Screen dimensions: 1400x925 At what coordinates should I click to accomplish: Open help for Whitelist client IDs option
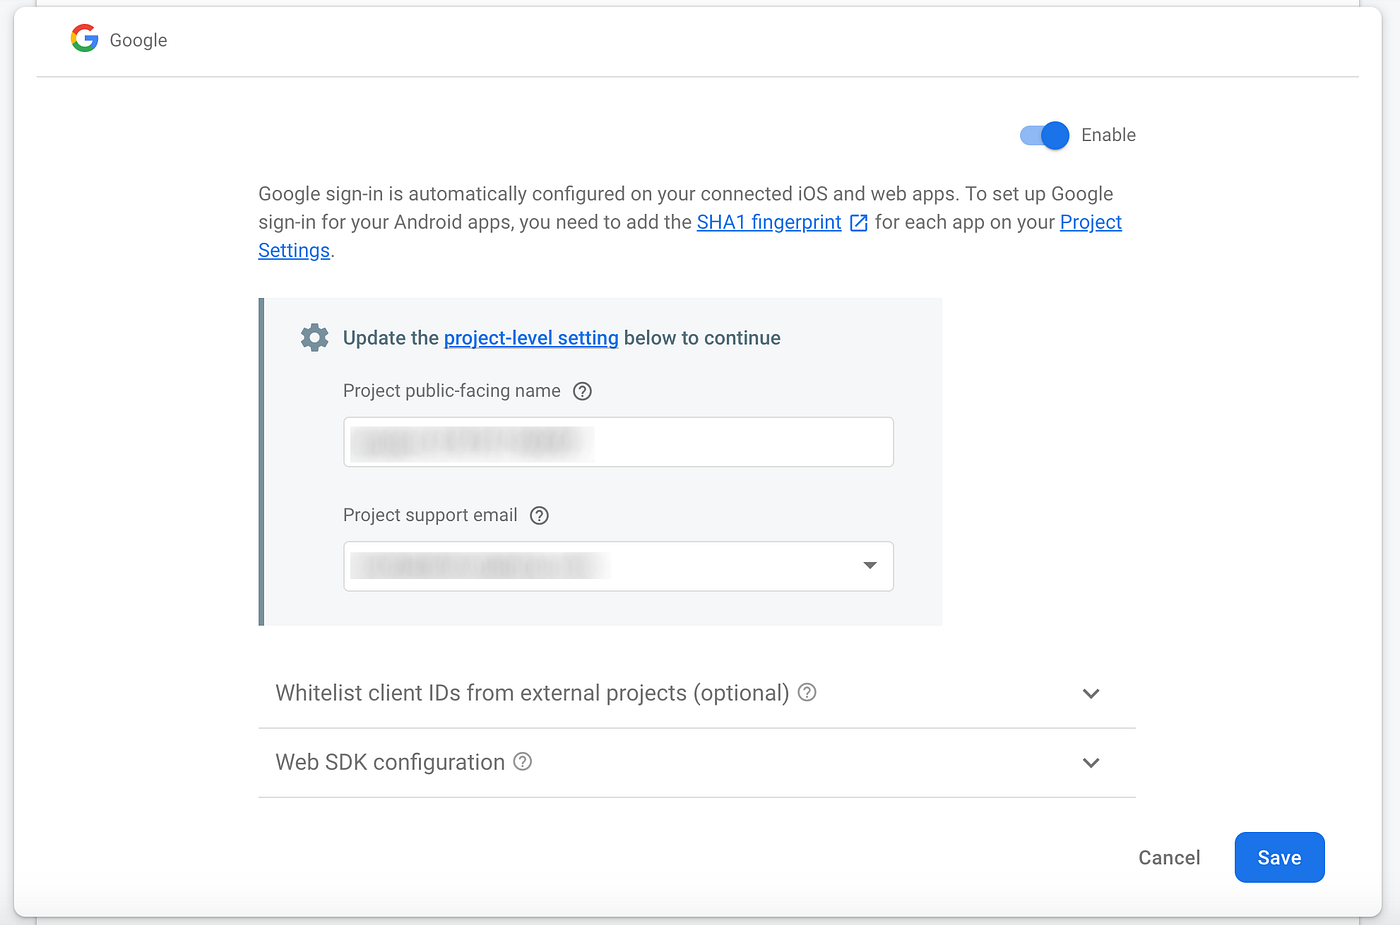[x=807, y=692]
